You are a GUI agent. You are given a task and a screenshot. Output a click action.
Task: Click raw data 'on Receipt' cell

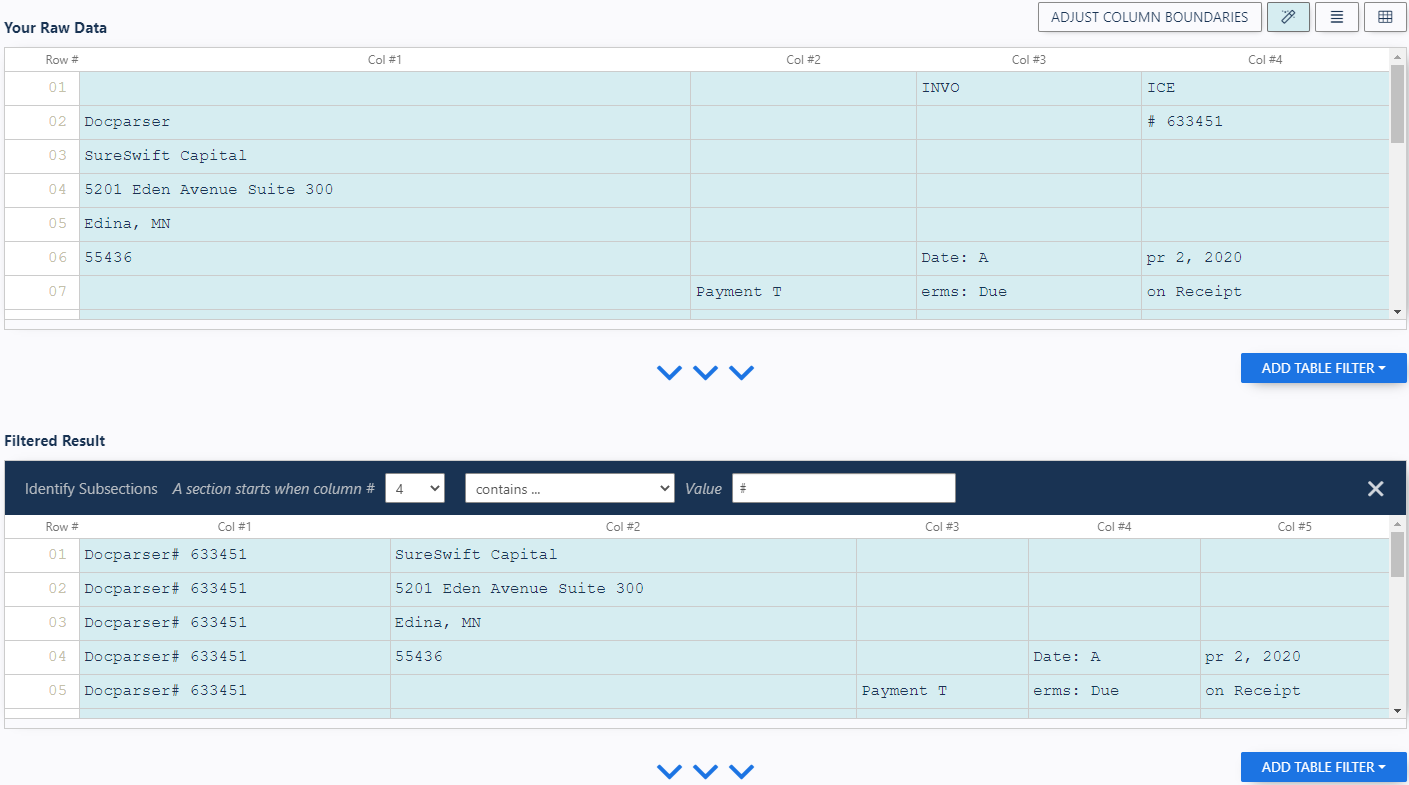coord(1265,292)
